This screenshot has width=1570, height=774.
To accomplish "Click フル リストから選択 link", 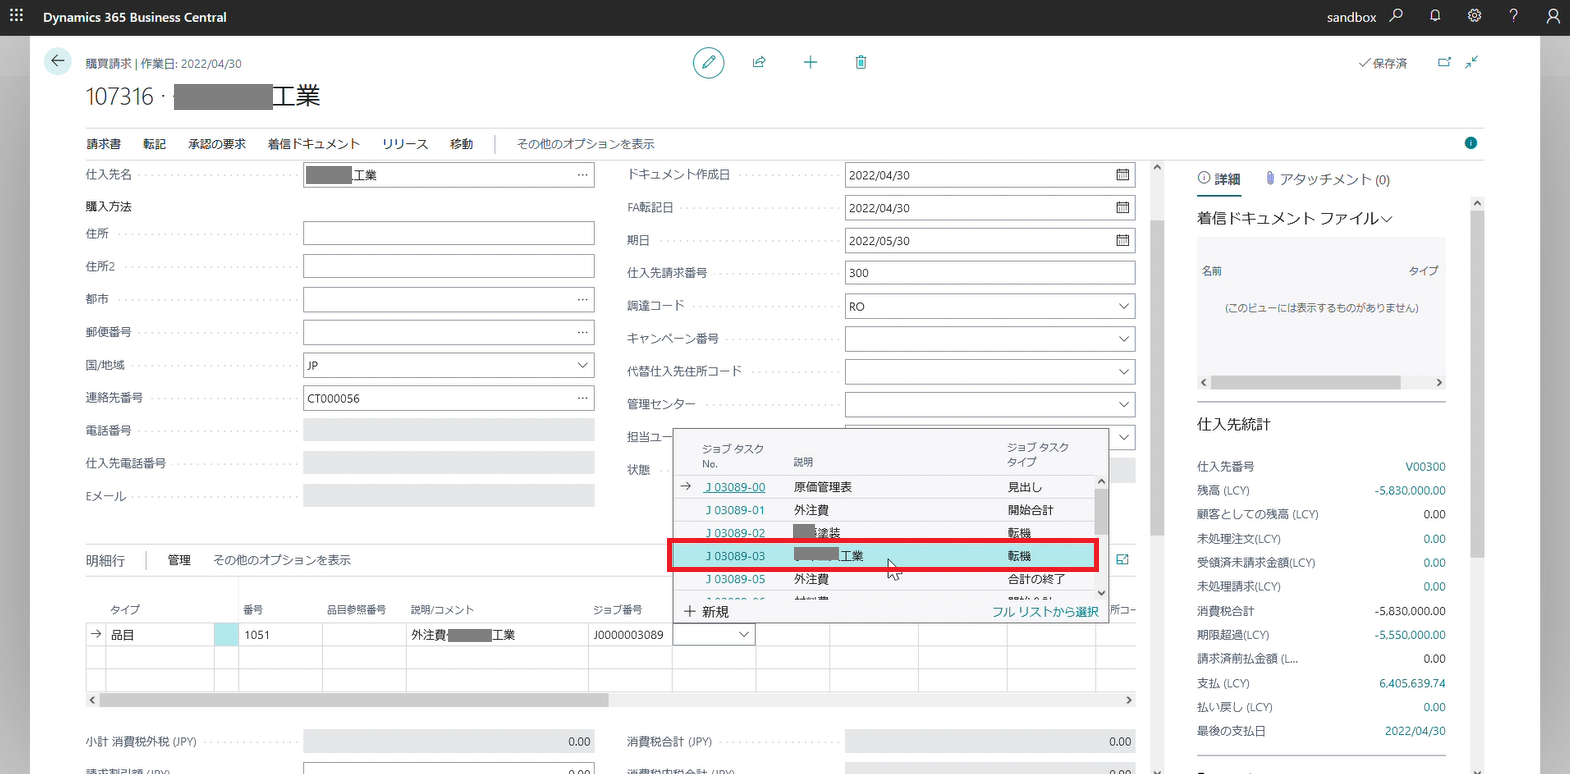I will tap(1044, 611).
